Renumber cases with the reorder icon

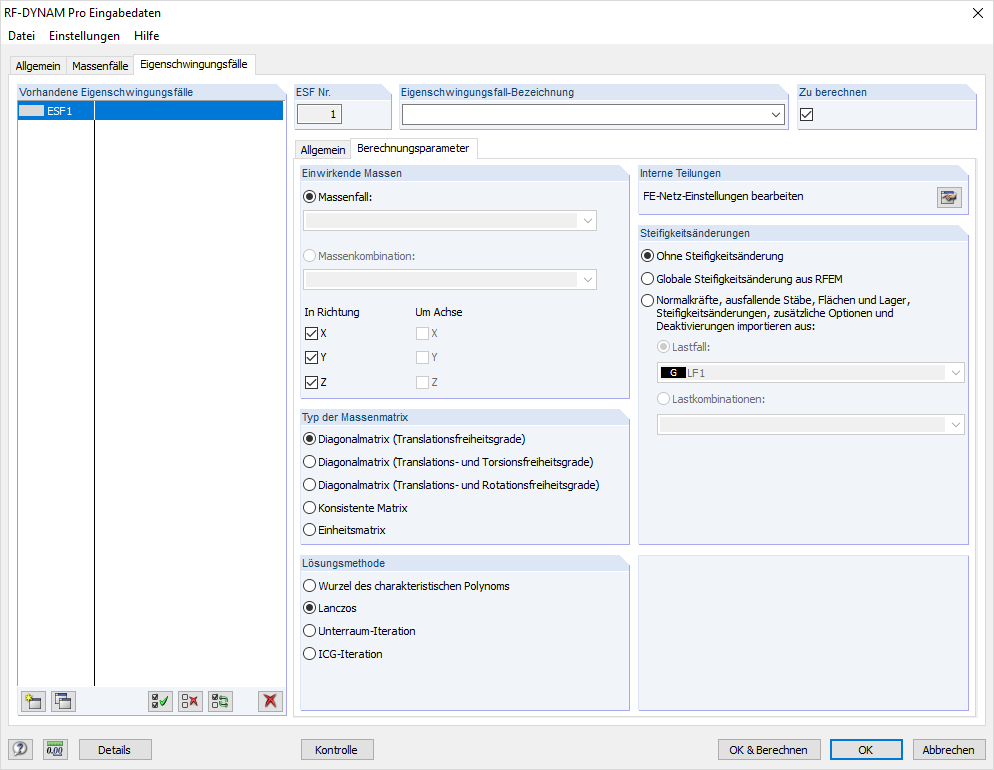pos(220,701)
